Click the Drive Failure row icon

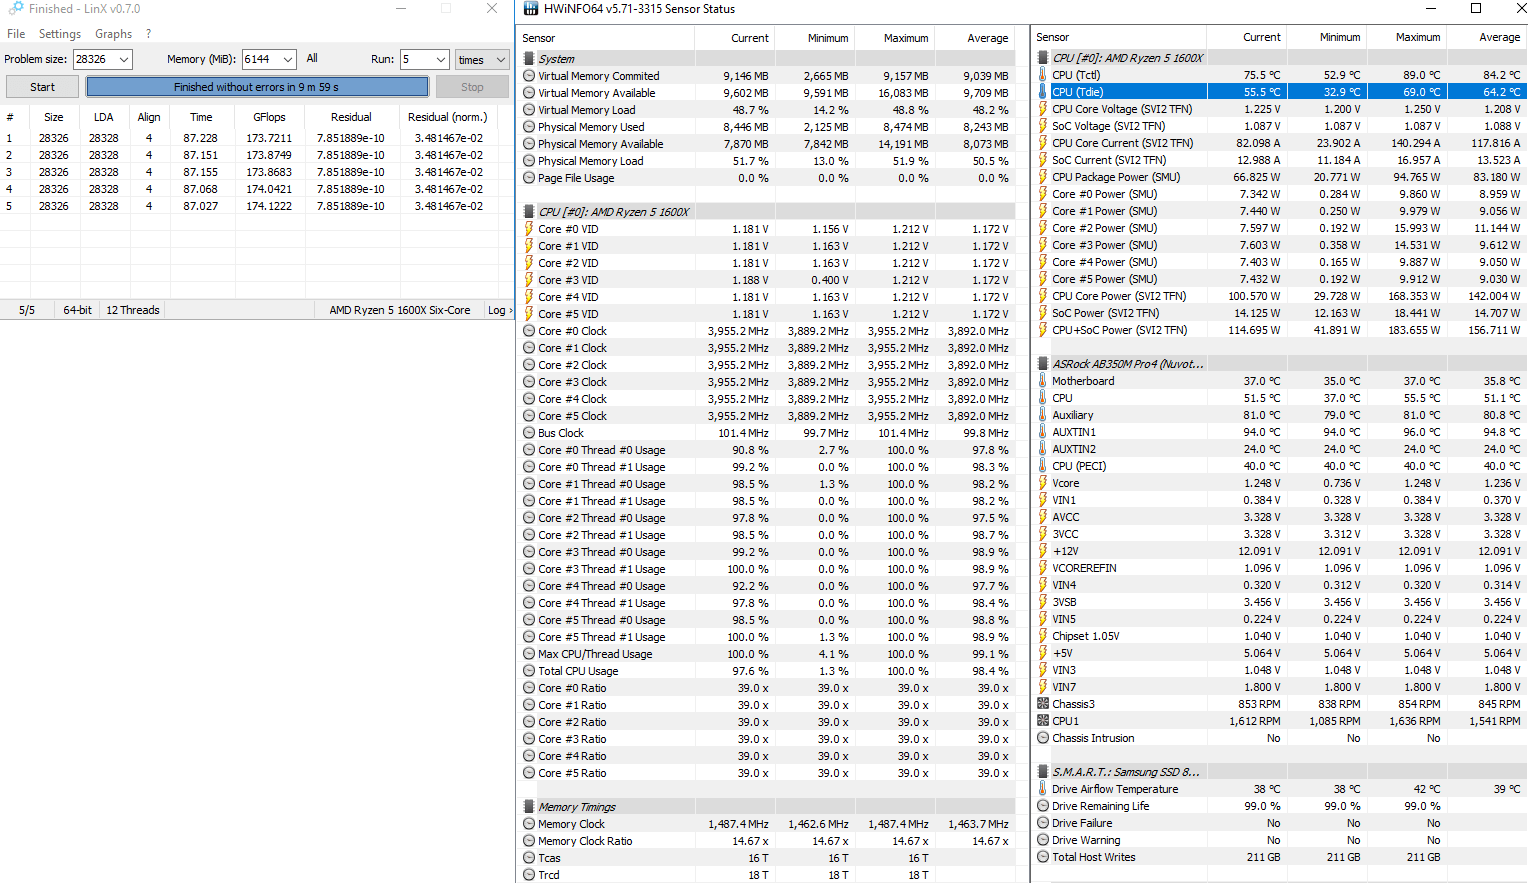click(x=1043, y=823)
